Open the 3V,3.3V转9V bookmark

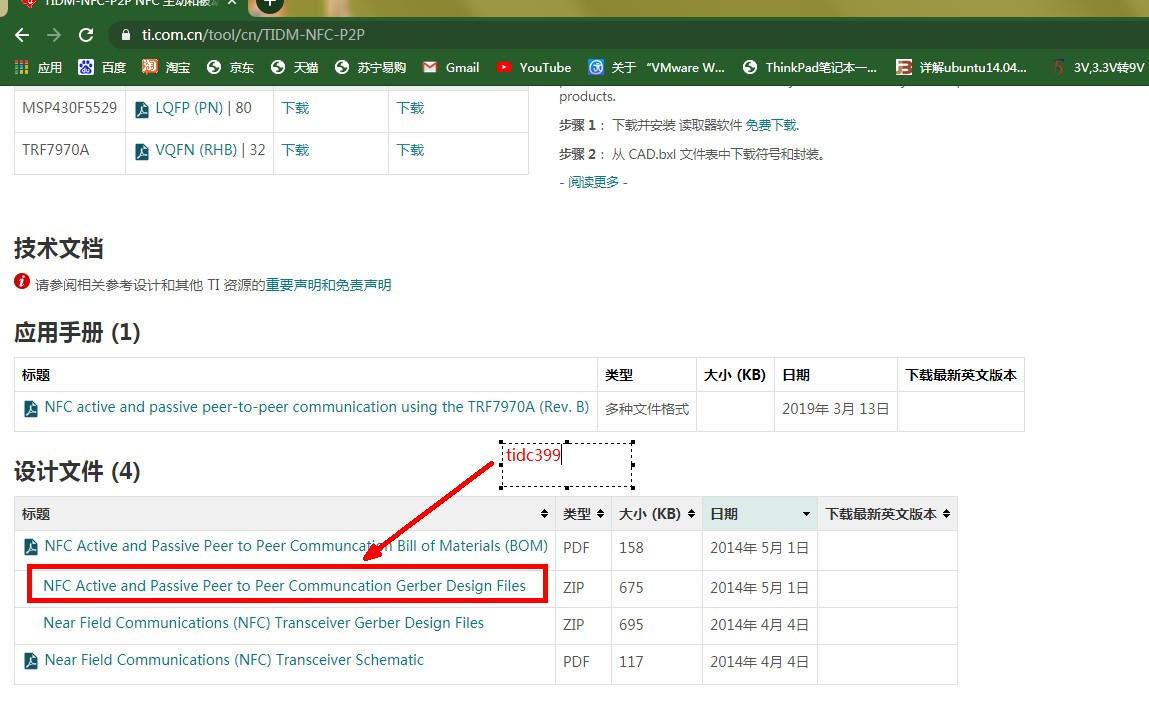pyautogui.click(x=1098, y=67)
